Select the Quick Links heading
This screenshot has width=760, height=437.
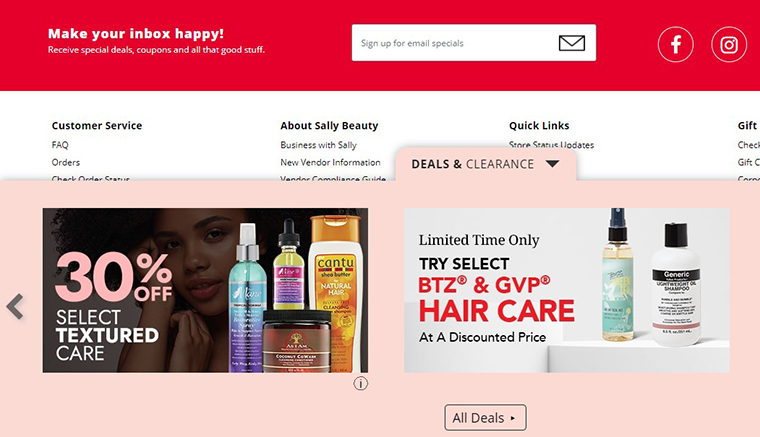point(539,125)
